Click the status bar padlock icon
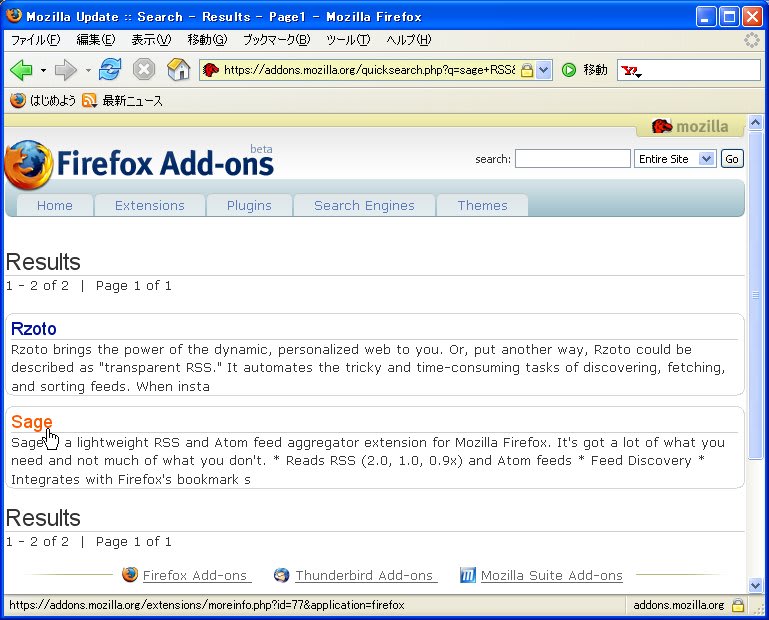 738,605
